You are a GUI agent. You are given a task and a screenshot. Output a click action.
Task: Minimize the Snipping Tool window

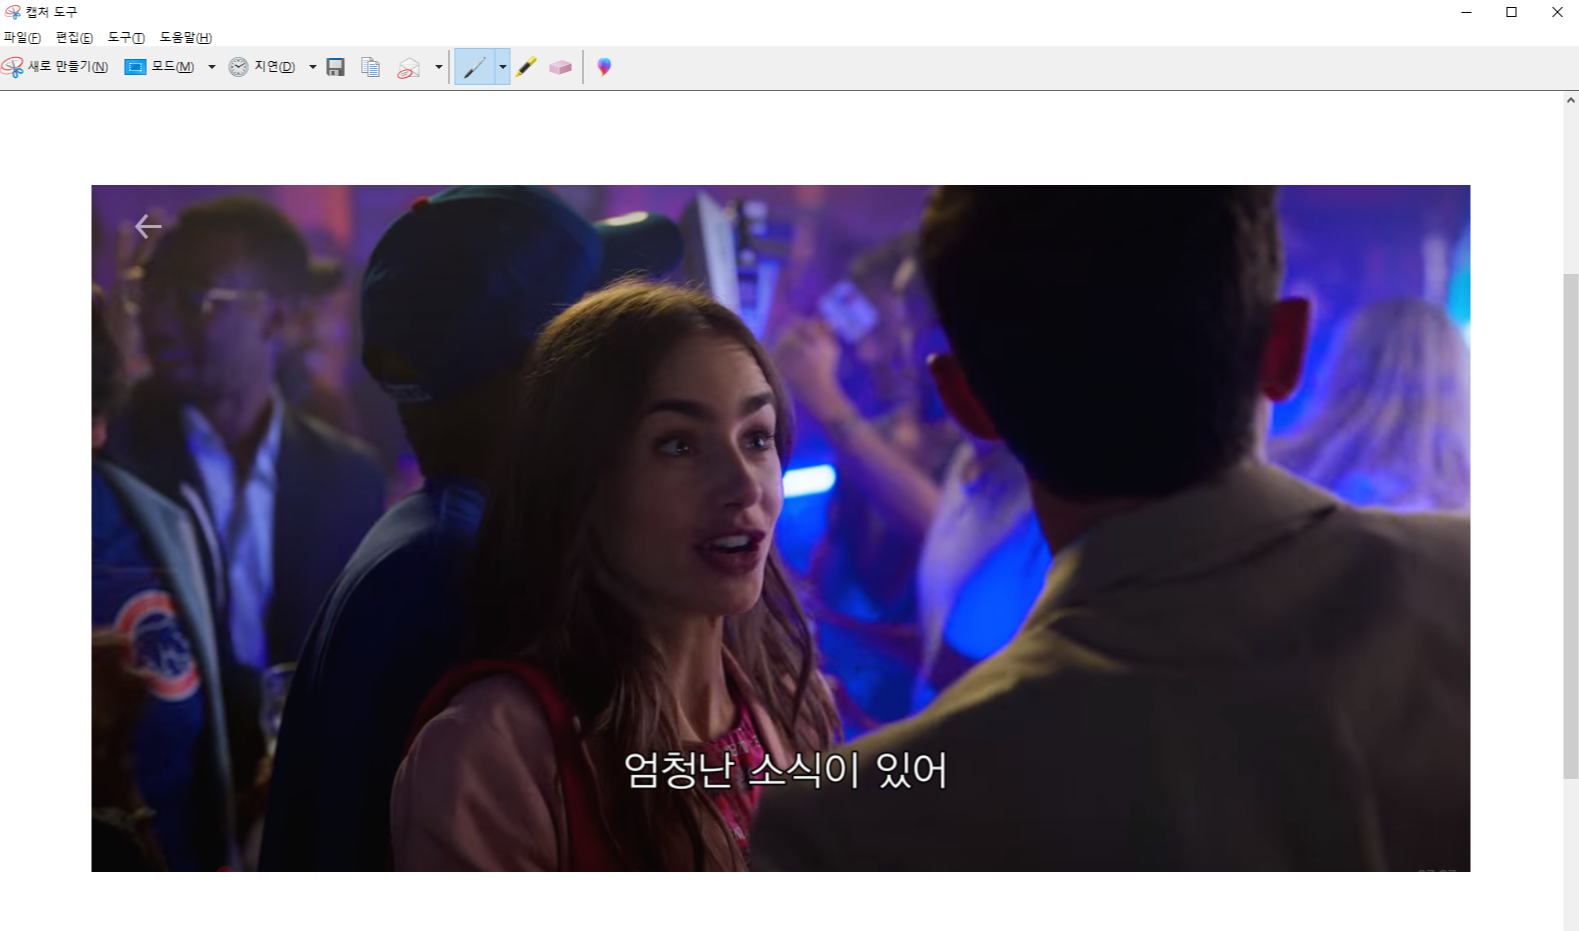tap(1466, 12)
